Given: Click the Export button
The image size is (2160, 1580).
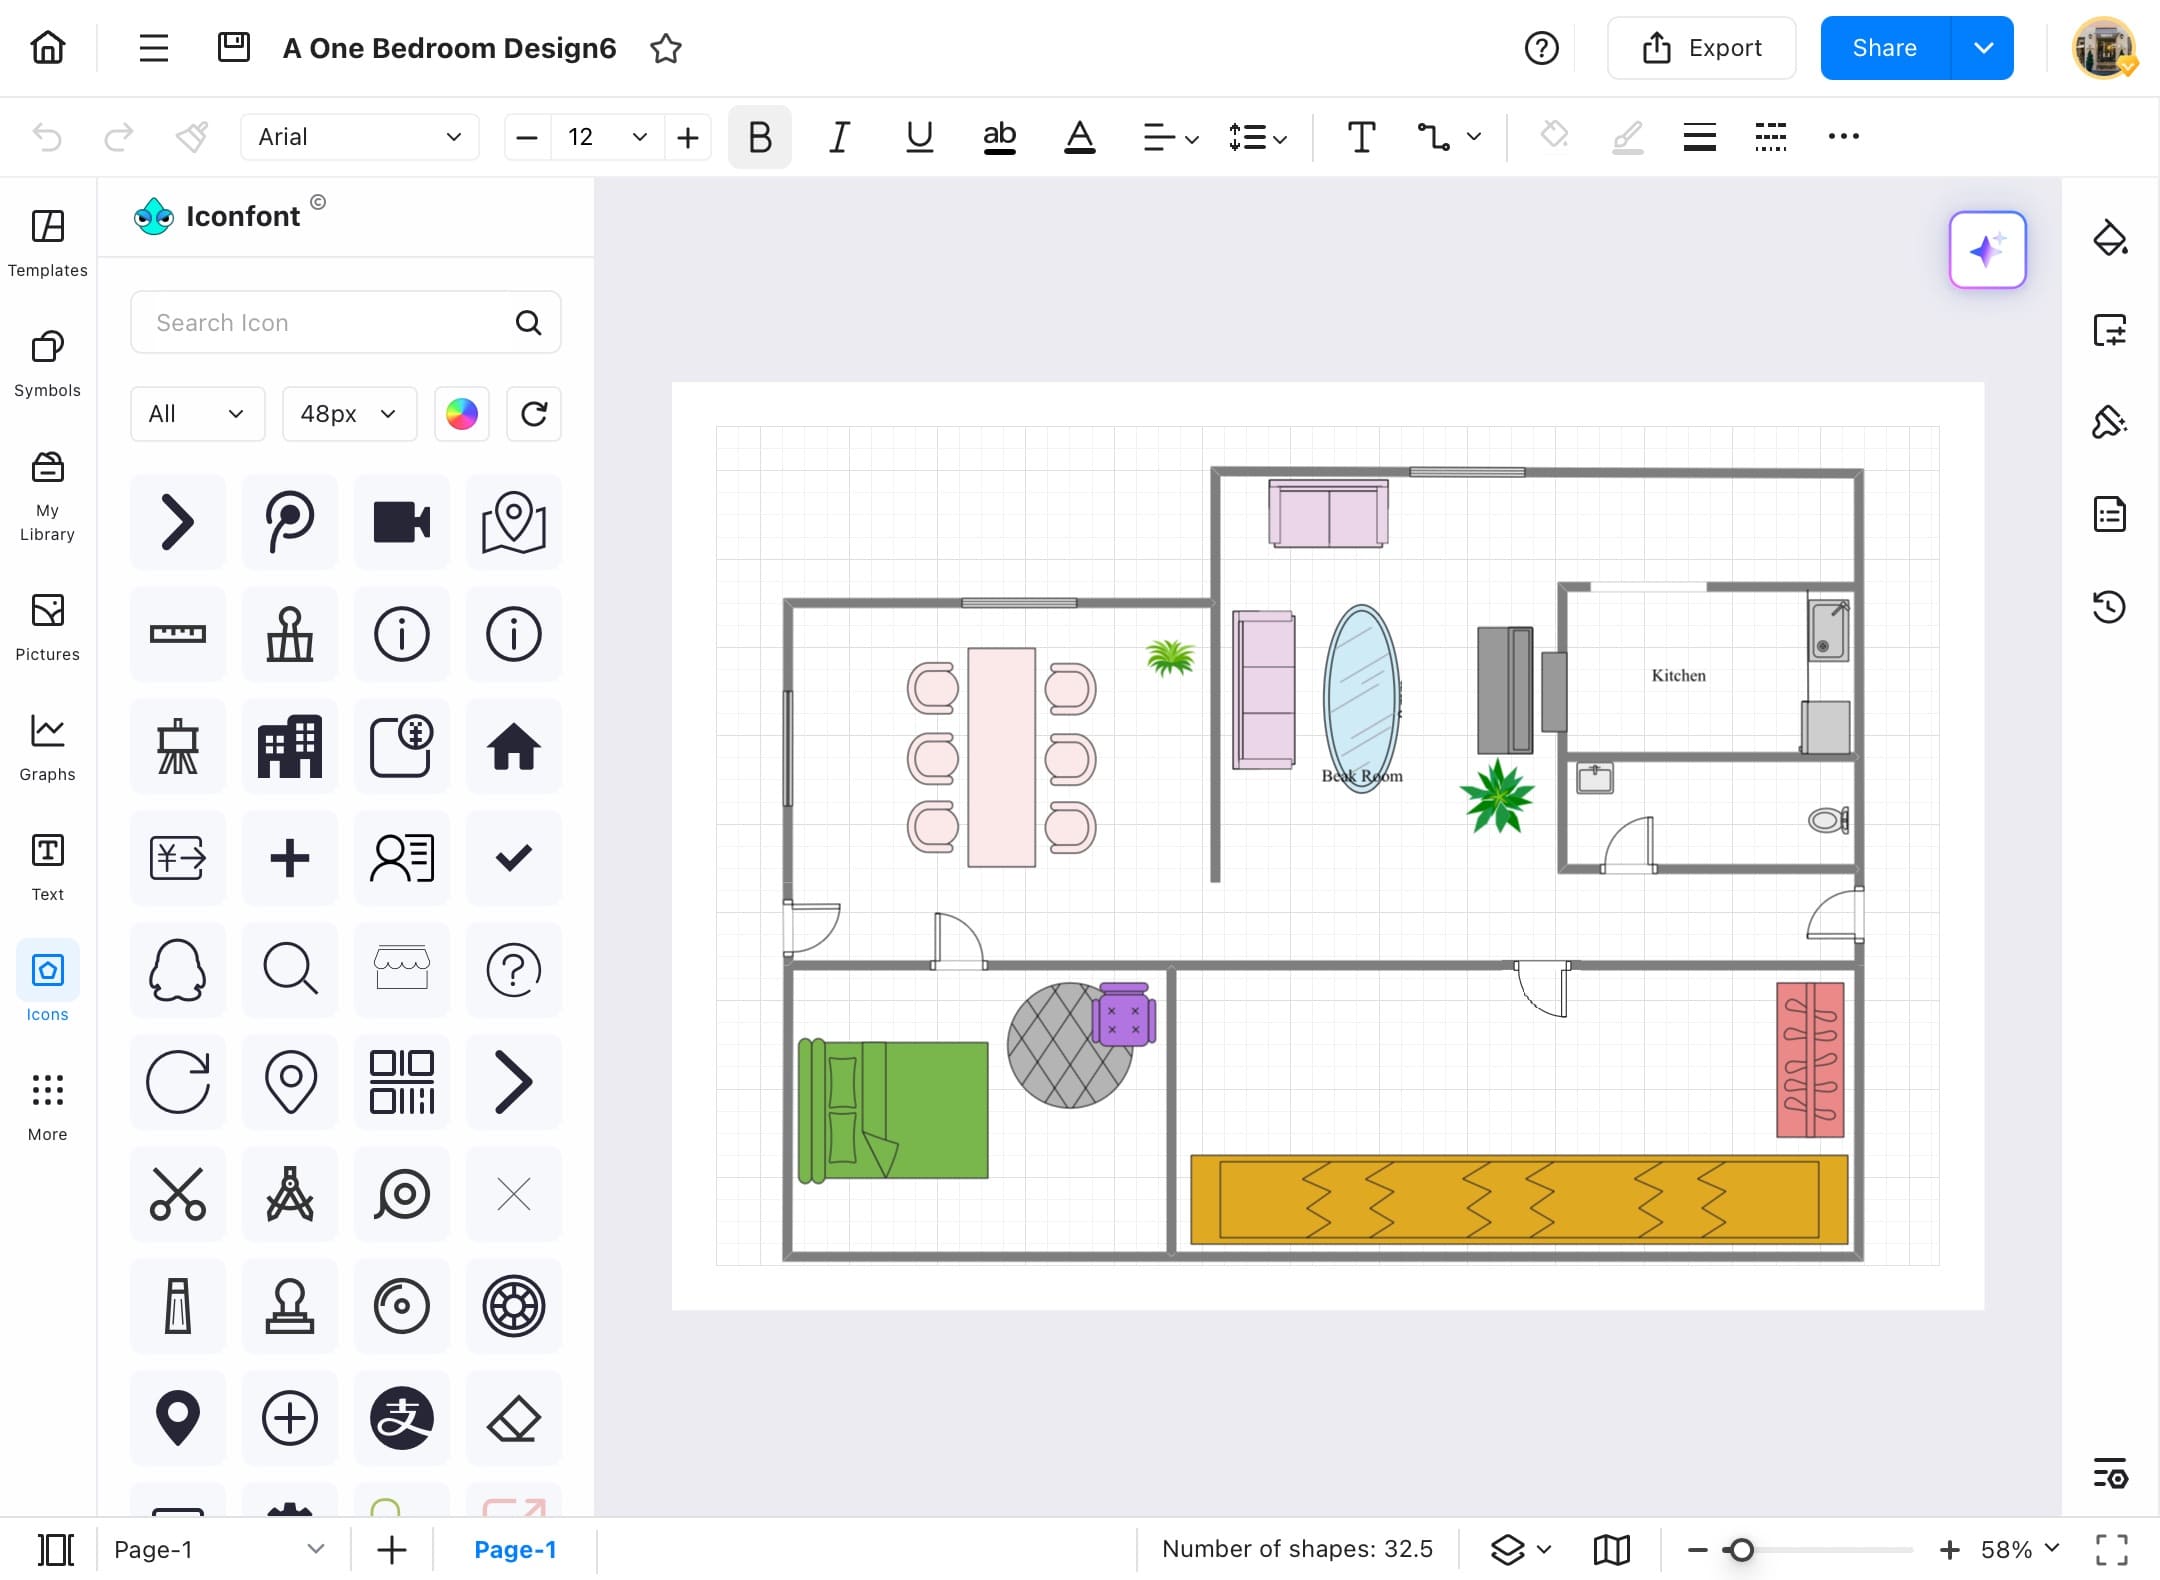Looking at the screenshot, I should click(x=1701, y=47).
